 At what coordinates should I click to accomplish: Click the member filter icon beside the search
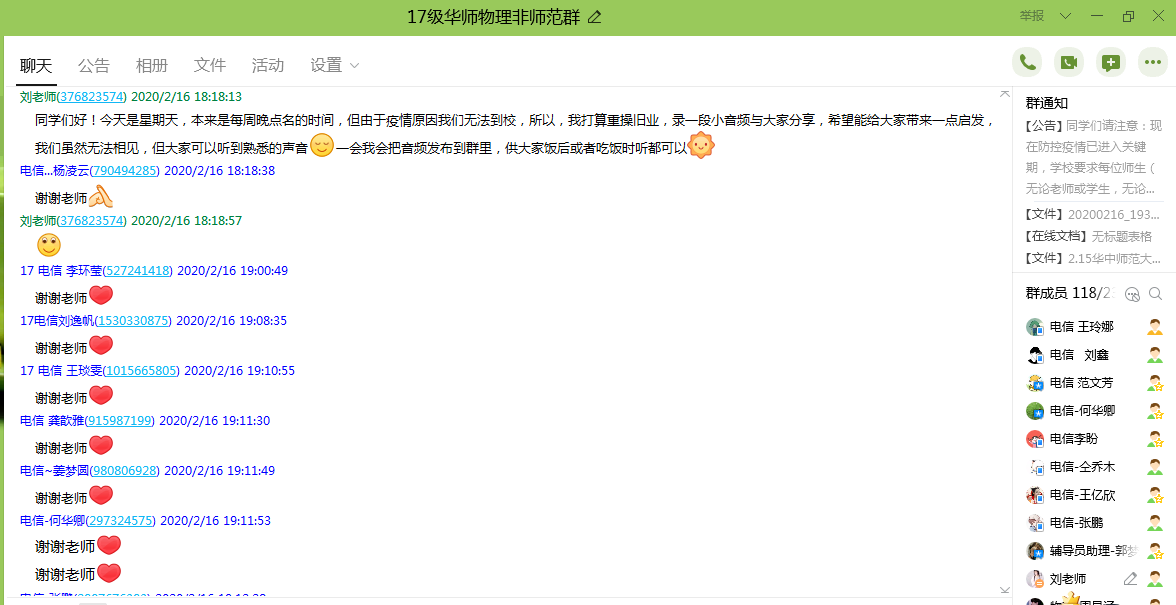[x=1132, y=294]
